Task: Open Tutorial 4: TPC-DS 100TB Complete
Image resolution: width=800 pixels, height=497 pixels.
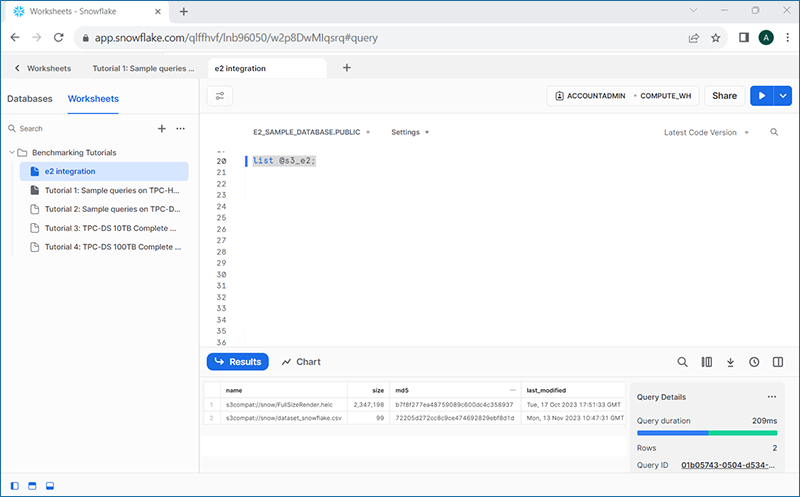Action: [104, 247]
